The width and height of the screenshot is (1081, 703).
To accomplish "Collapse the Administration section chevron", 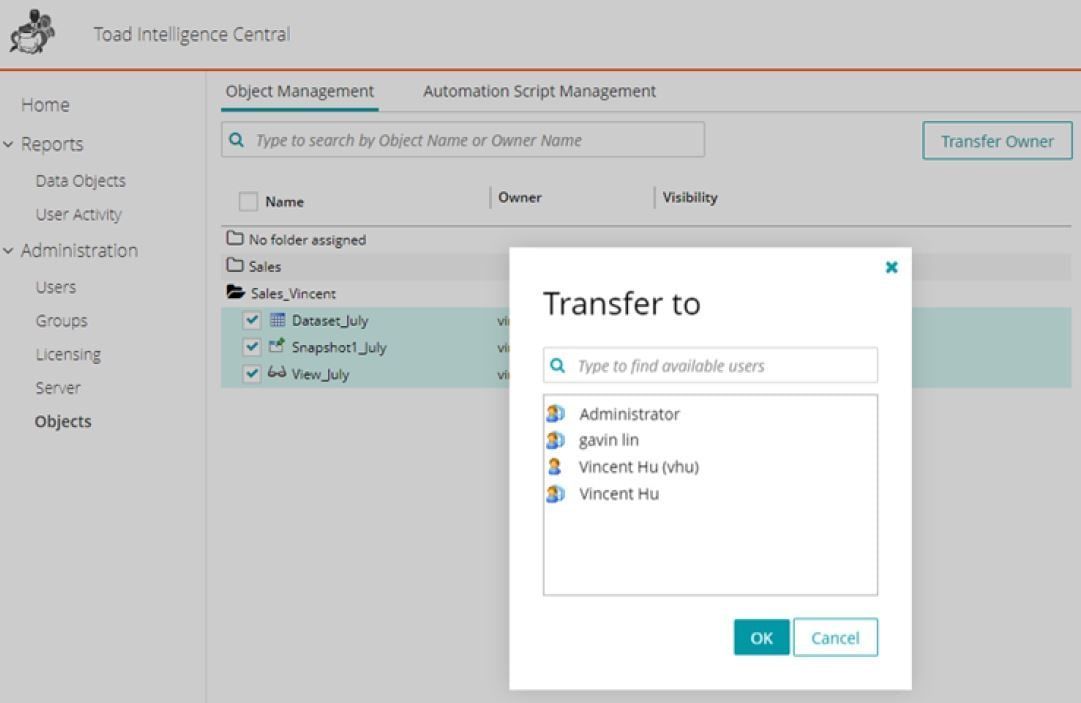I will [8, 250].
